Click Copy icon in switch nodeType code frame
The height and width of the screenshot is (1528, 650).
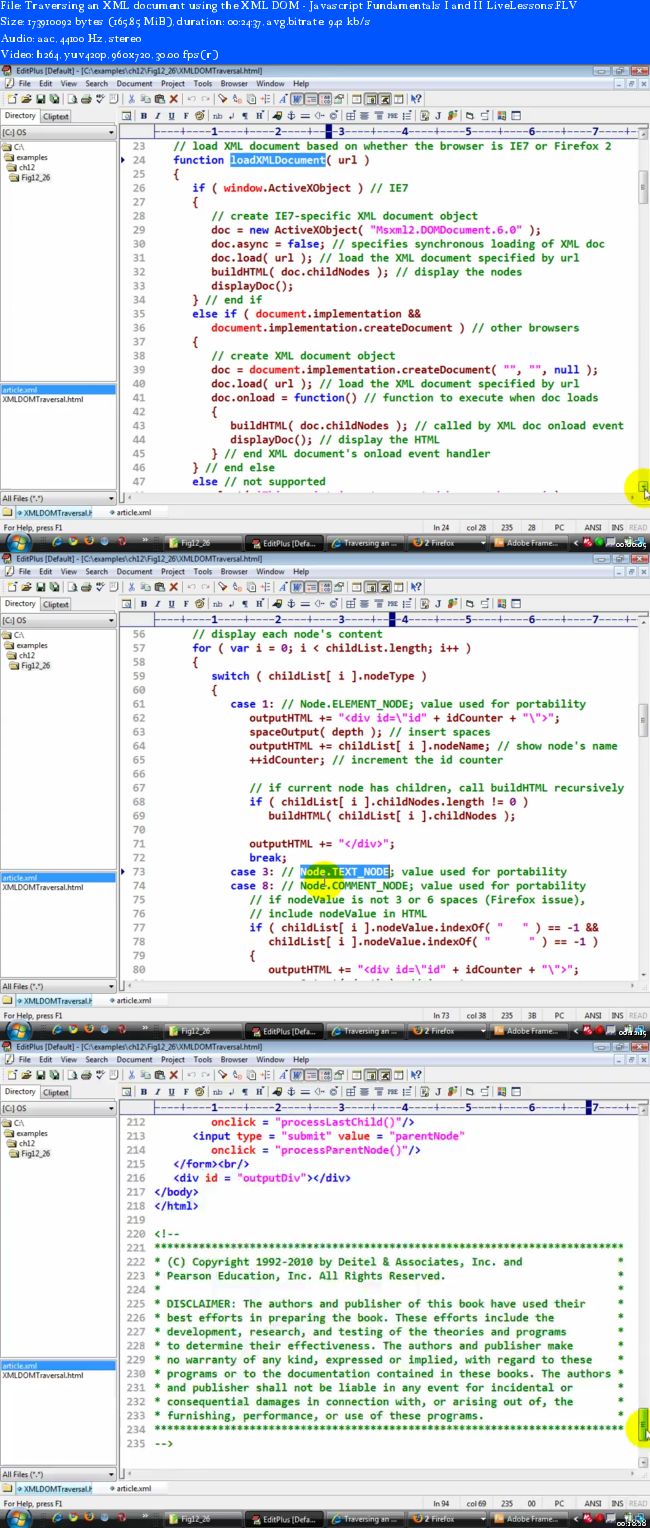(x=145, y=587)
